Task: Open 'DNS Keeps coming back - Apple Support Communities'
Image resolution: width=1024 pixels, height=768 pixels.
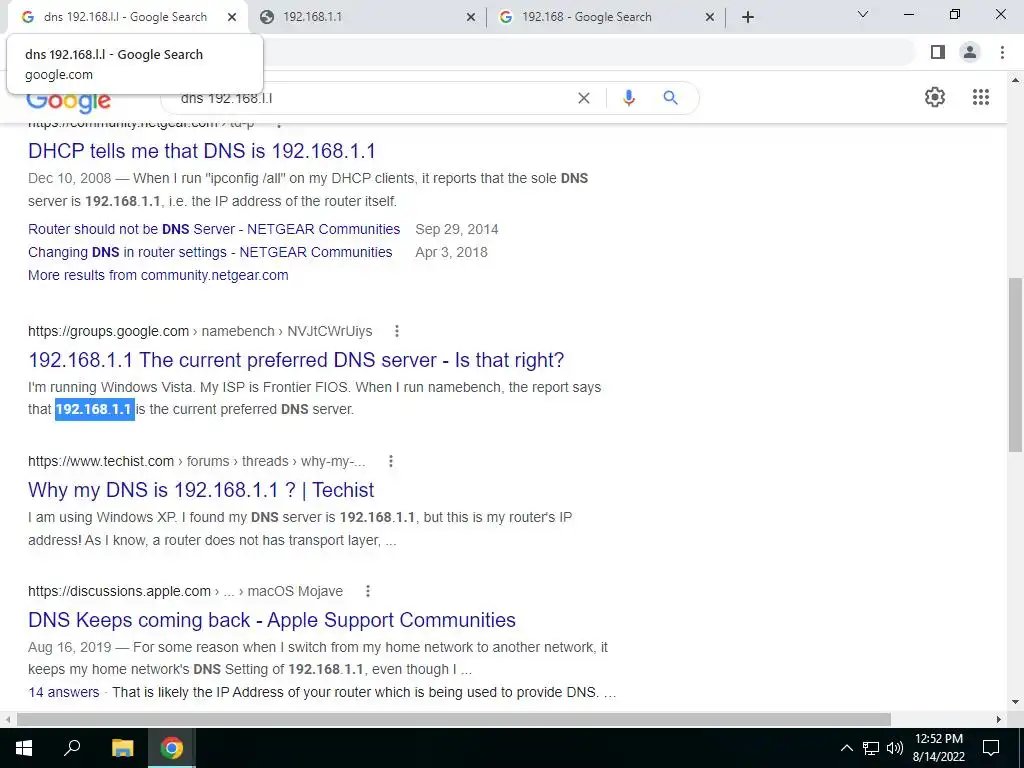Action: tap(272, 620)
